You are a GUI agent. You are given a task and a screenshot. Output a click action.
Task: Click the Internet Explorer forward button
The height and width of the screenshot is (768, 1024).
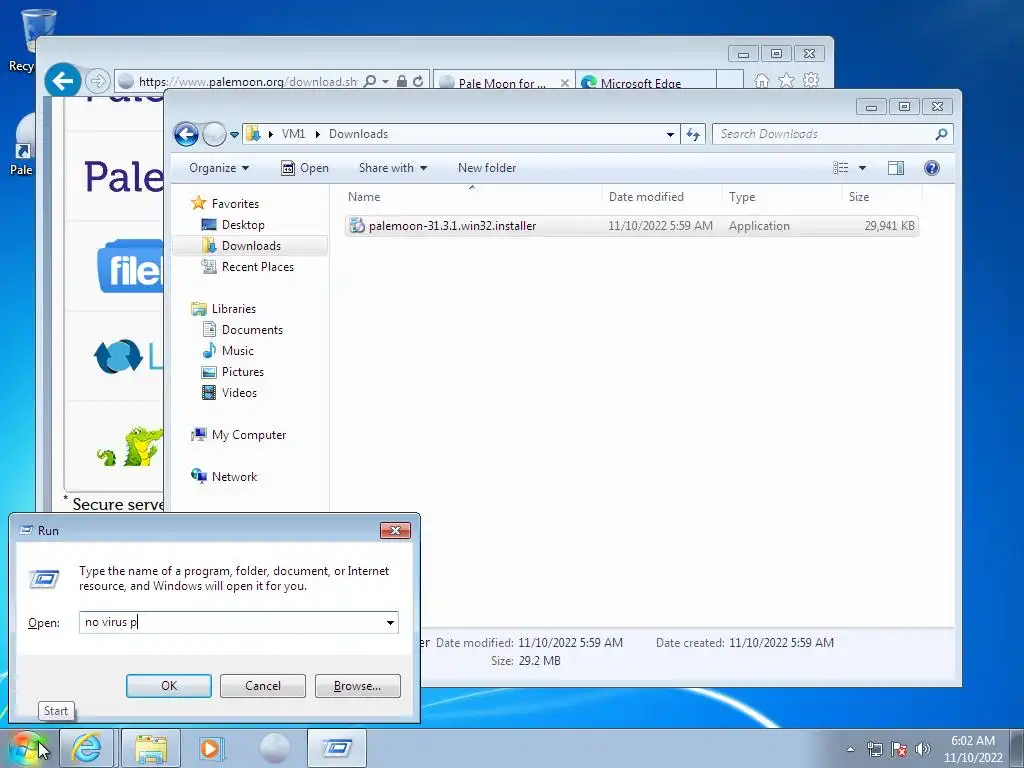click(97, 81)
